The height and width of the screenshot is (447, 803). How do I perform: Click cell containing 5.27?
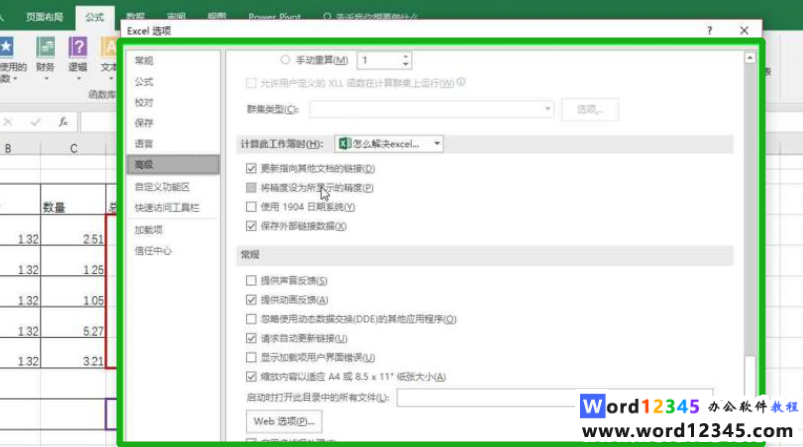(73, 322)
